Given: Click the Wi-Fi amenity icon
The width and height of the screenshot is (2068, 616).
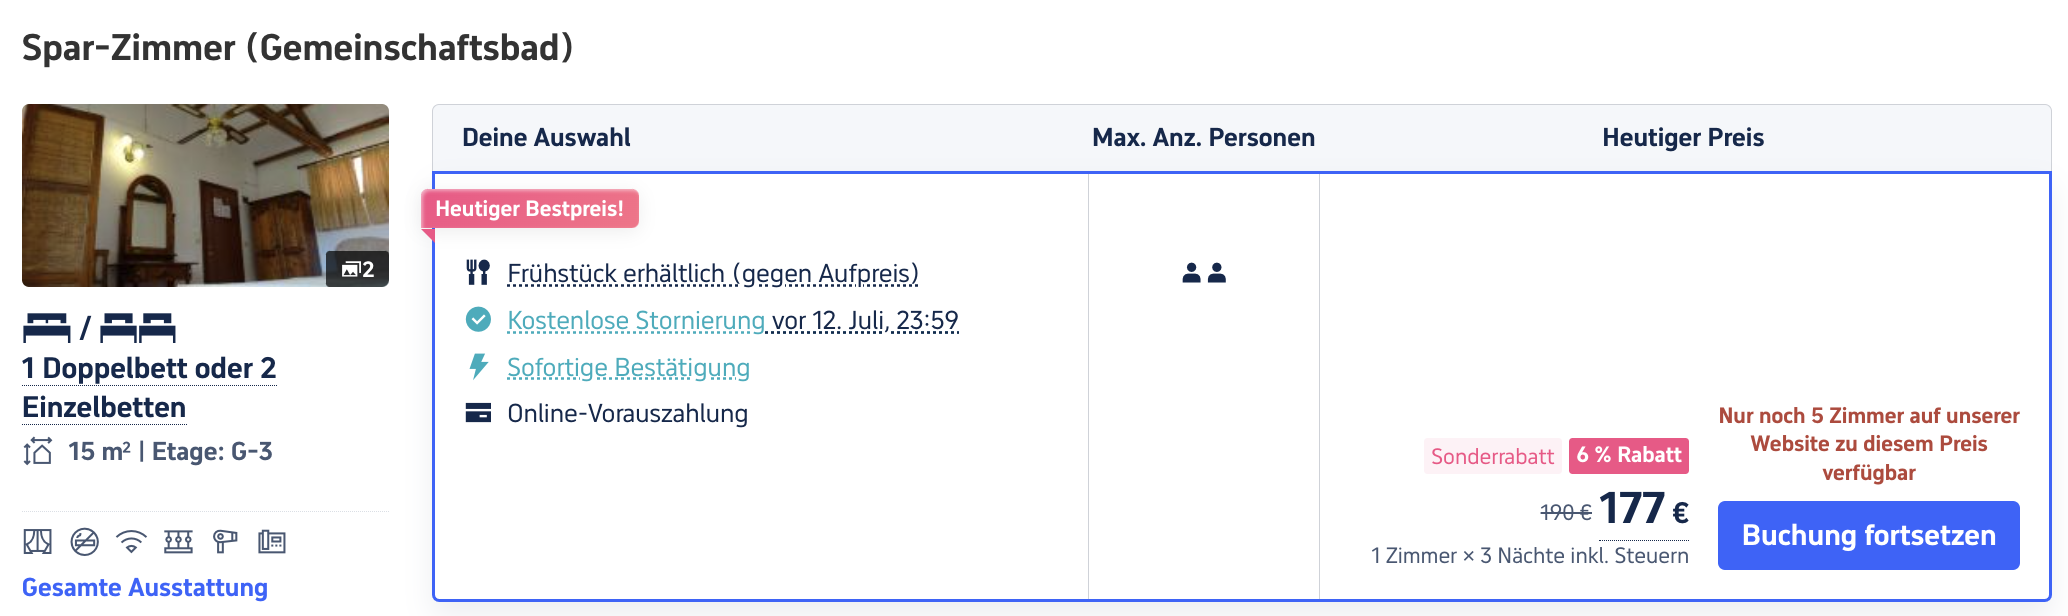Looking at the screenshot, I should (x=131, y=542).
